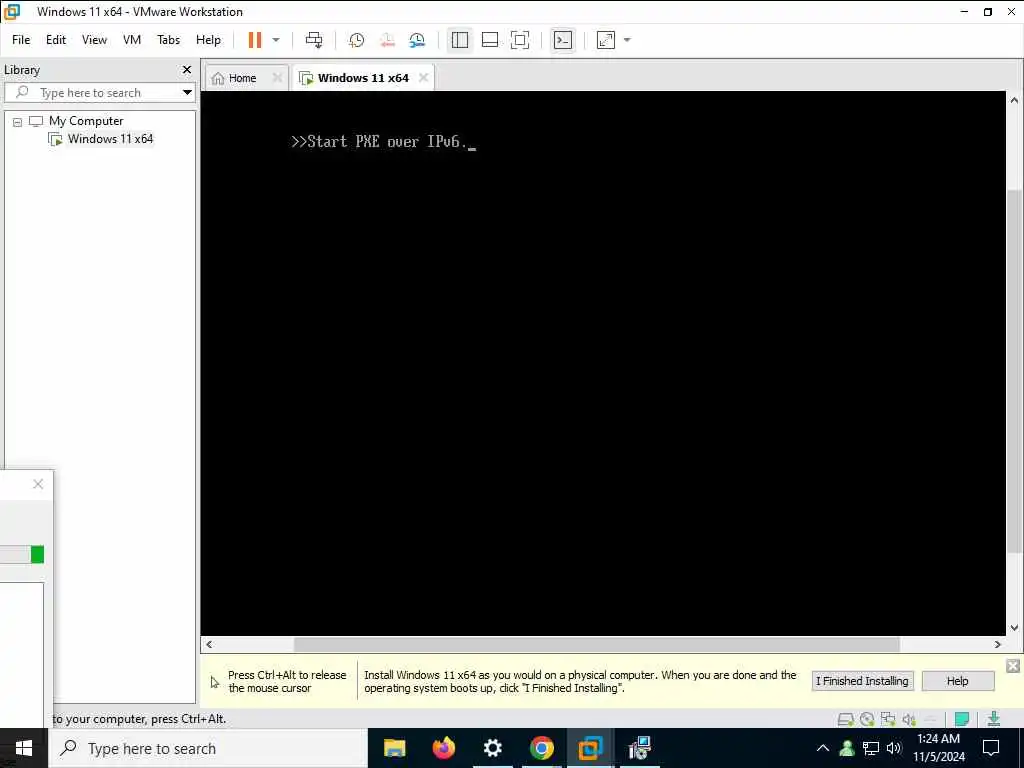This screenshot has width=1024, height=768.
Task: Click the VM display scroll down arrow
Action: (x=1014, y=628)
